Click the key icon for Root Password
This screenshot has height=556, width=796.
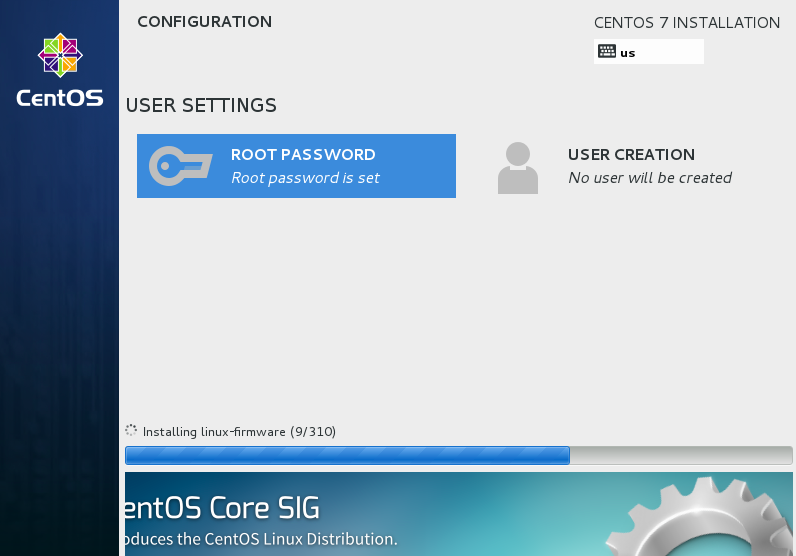(x=180, y=166)
